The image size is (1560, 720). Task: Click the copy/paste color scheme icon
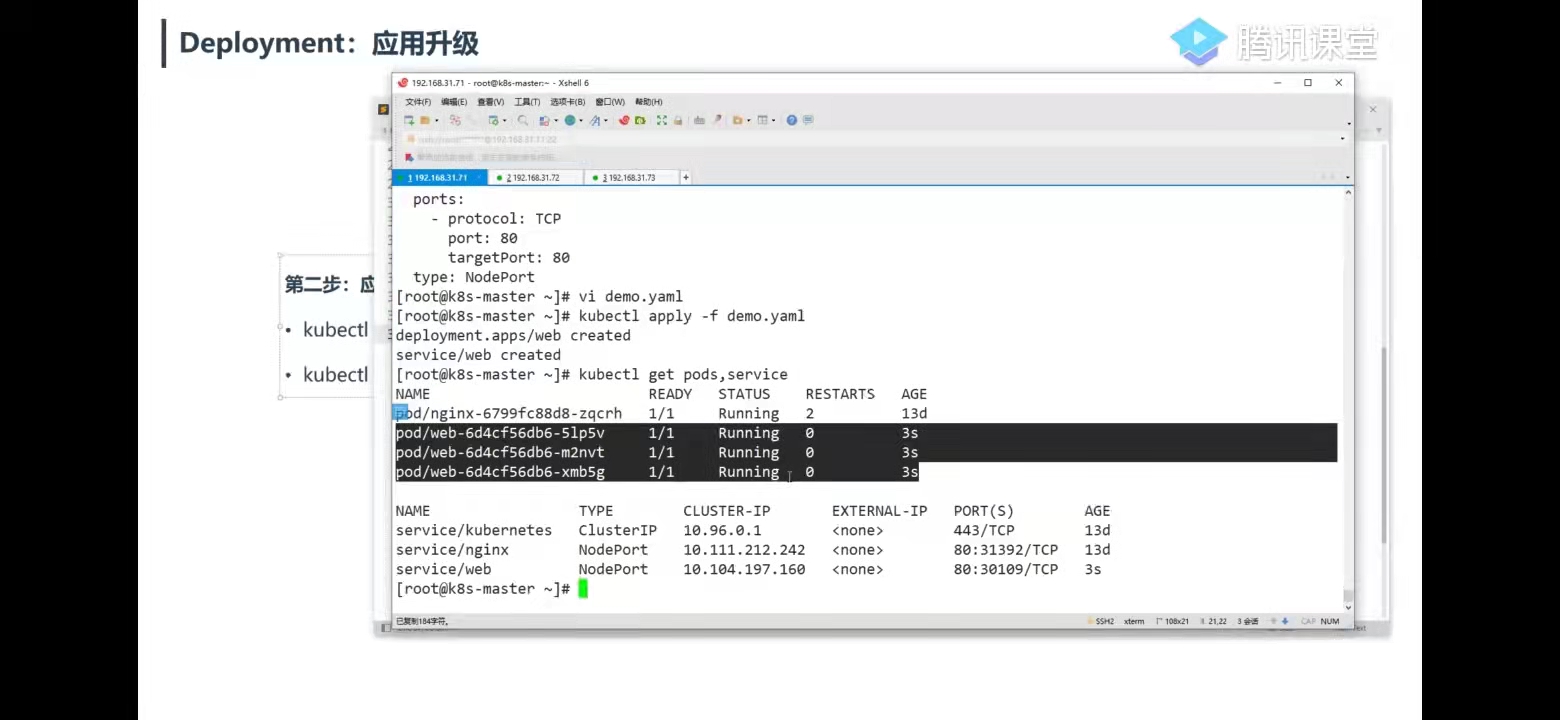click(543, 120)
